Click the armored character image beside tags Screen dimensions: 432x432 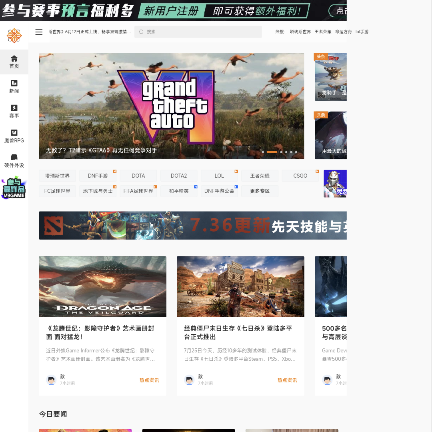point(335,184)
